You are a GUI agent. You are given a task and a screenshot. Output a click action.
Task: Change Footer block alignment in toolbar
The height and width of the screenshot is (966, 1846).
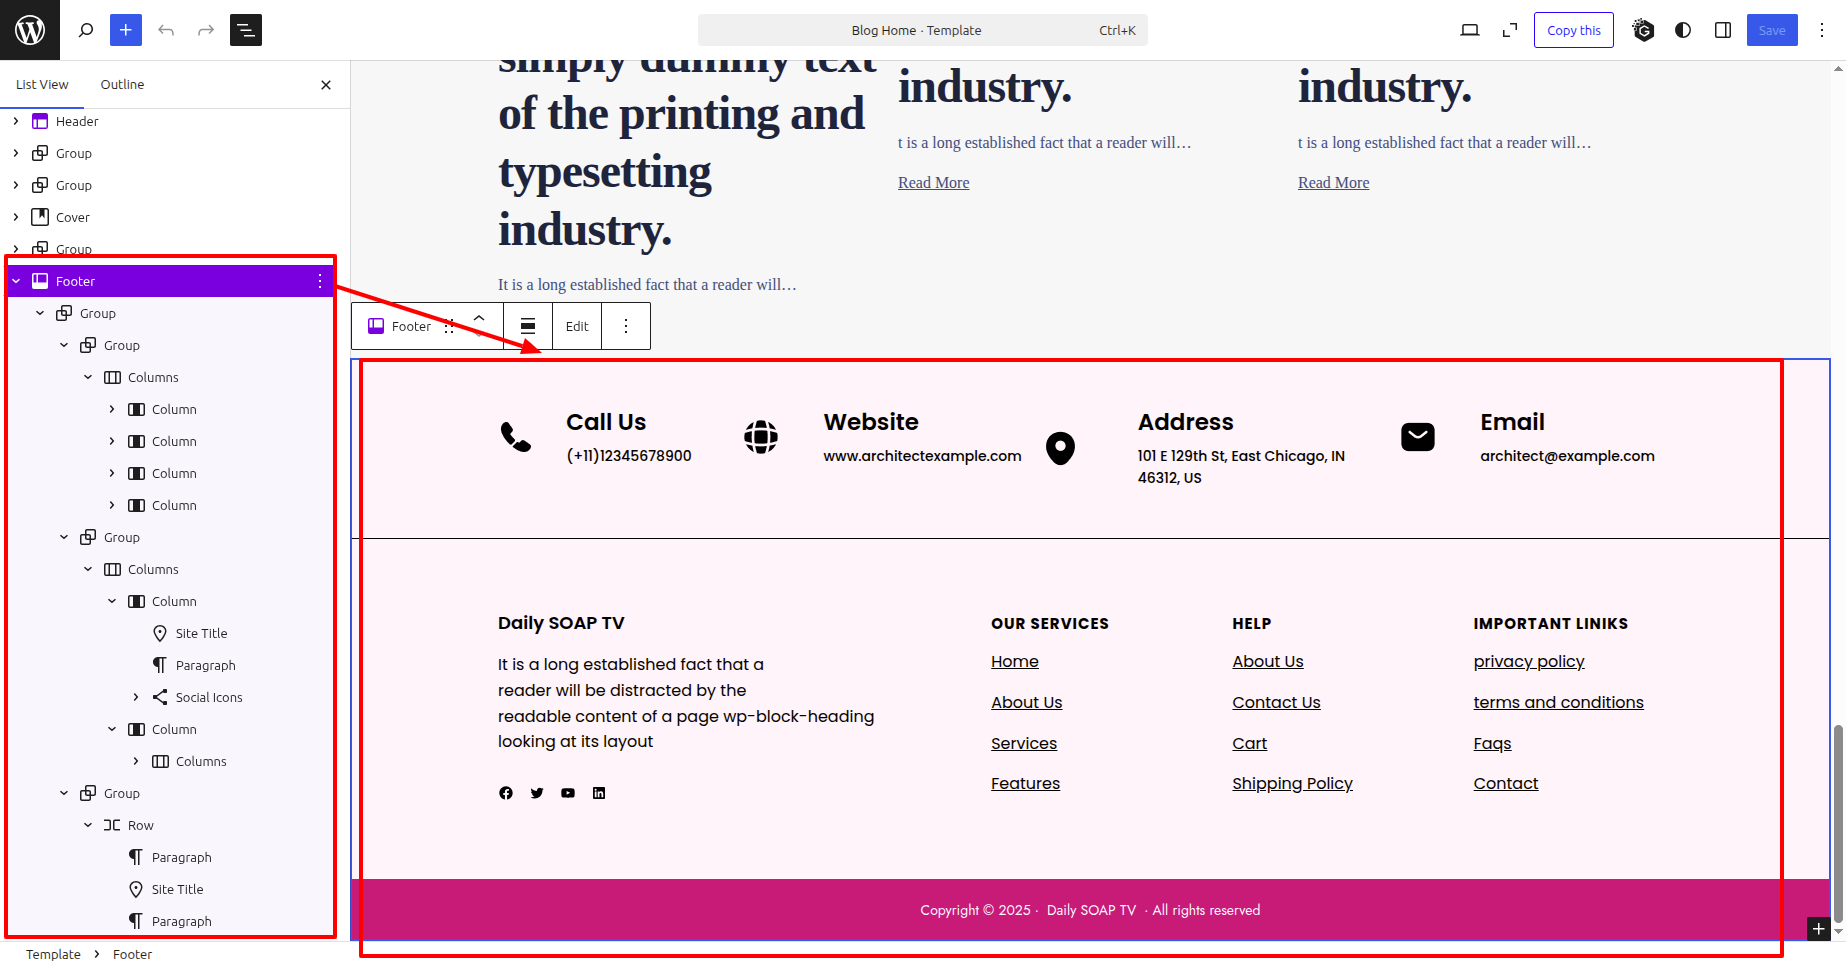(528, 326)
